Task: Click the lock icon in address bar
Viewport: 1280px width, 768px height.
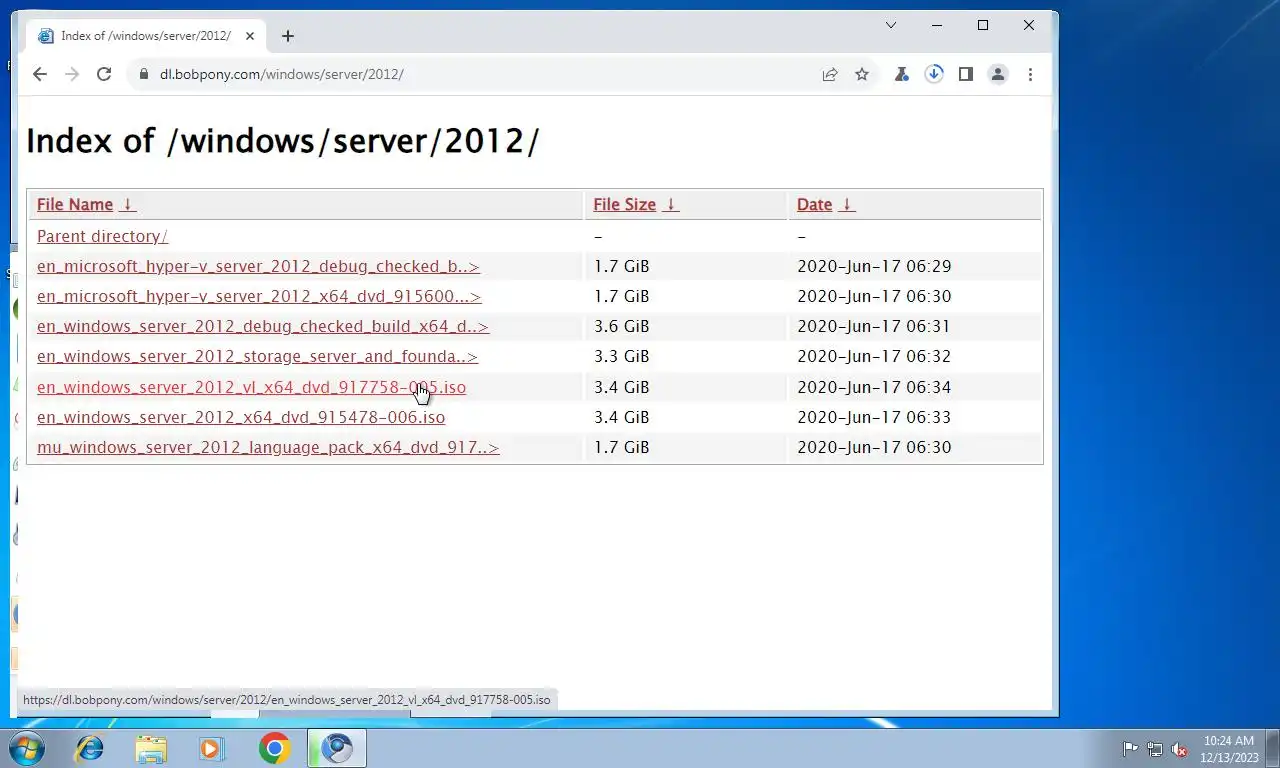Action: coord(143,74)
